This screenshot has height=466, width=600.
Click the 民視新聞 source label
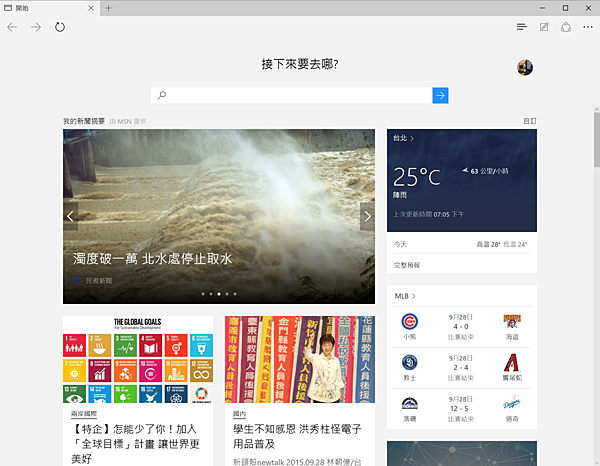[99, 281]
